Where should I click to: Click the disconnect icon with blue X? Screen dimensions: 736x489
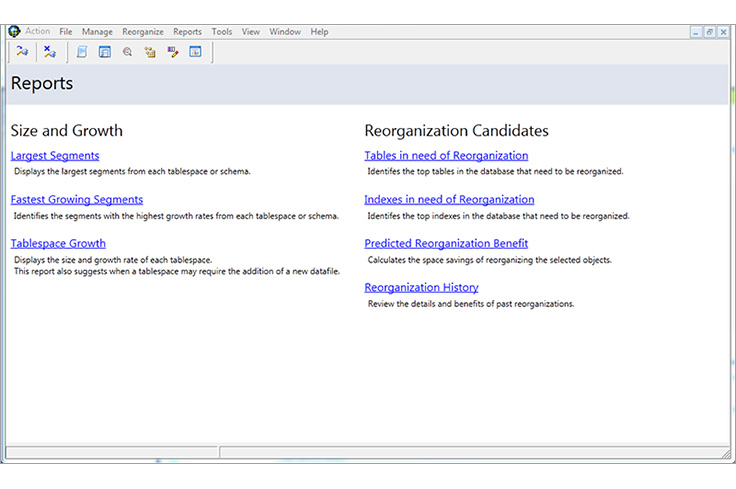click(49, 51)
